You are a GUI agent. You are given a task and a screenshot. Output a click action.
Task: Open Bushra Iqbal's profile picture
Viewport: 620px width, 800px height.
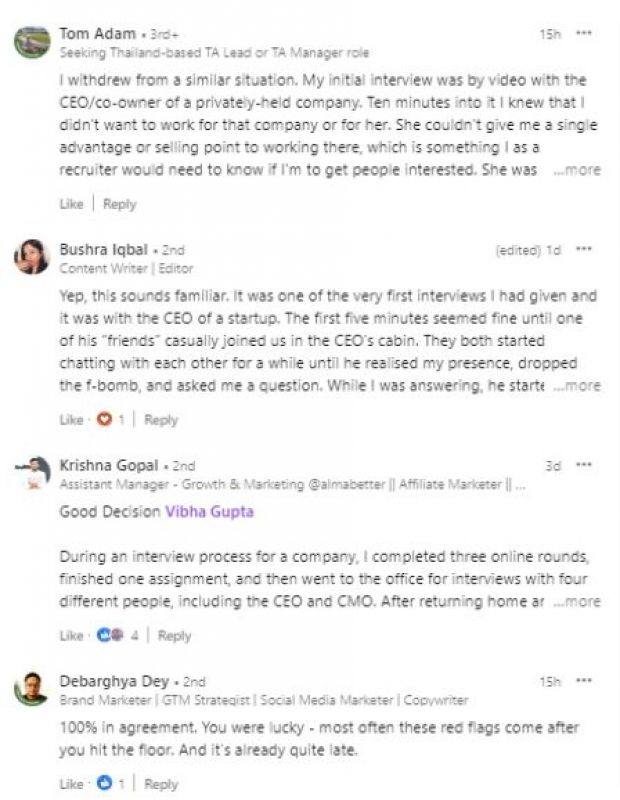32,257
